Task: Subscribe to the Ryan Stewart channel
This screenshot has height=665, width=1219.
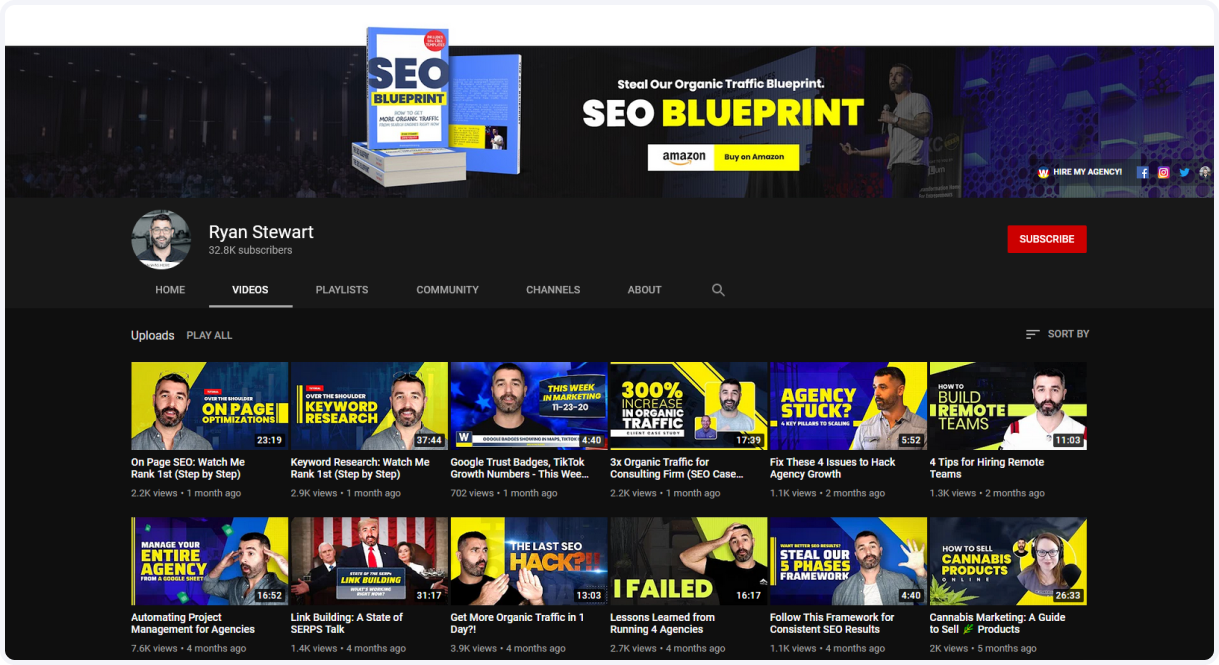Action: click(x=1046, y=239)
